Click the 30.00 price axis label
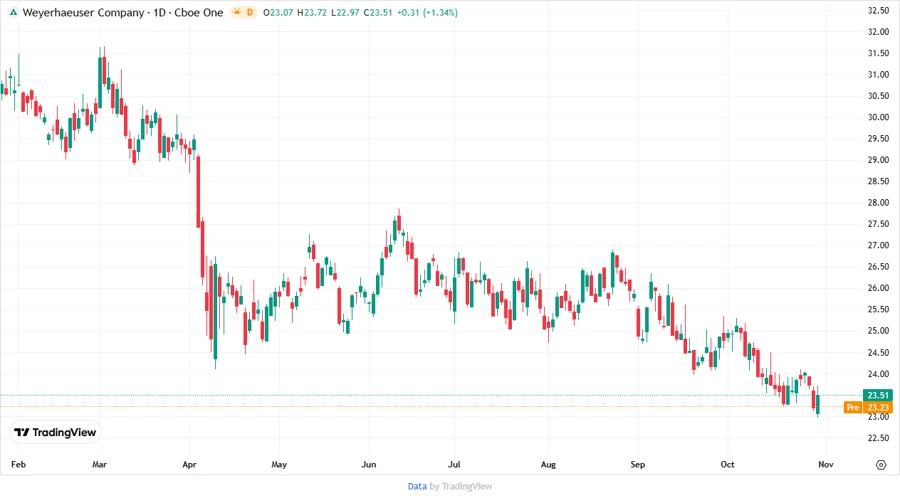Screen dimensions: 900x498 click(x=878, y=117)
